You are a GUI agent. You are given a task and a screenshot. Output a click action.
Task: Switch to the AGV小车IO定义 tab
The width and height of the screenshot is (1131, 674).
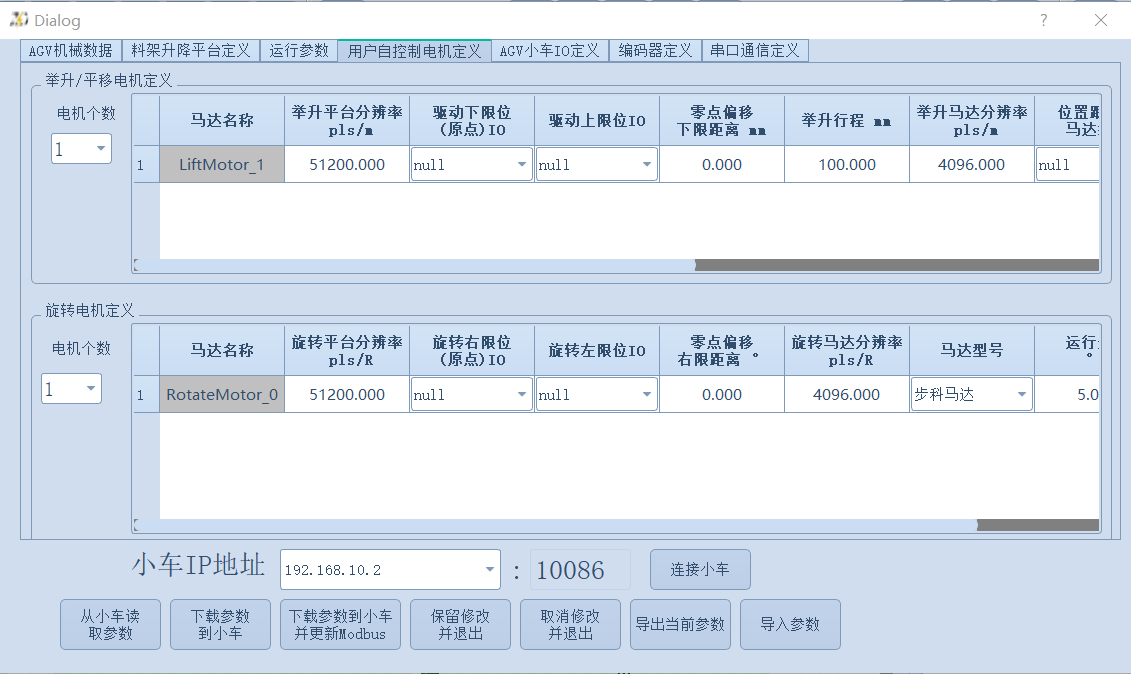(550, 50)
